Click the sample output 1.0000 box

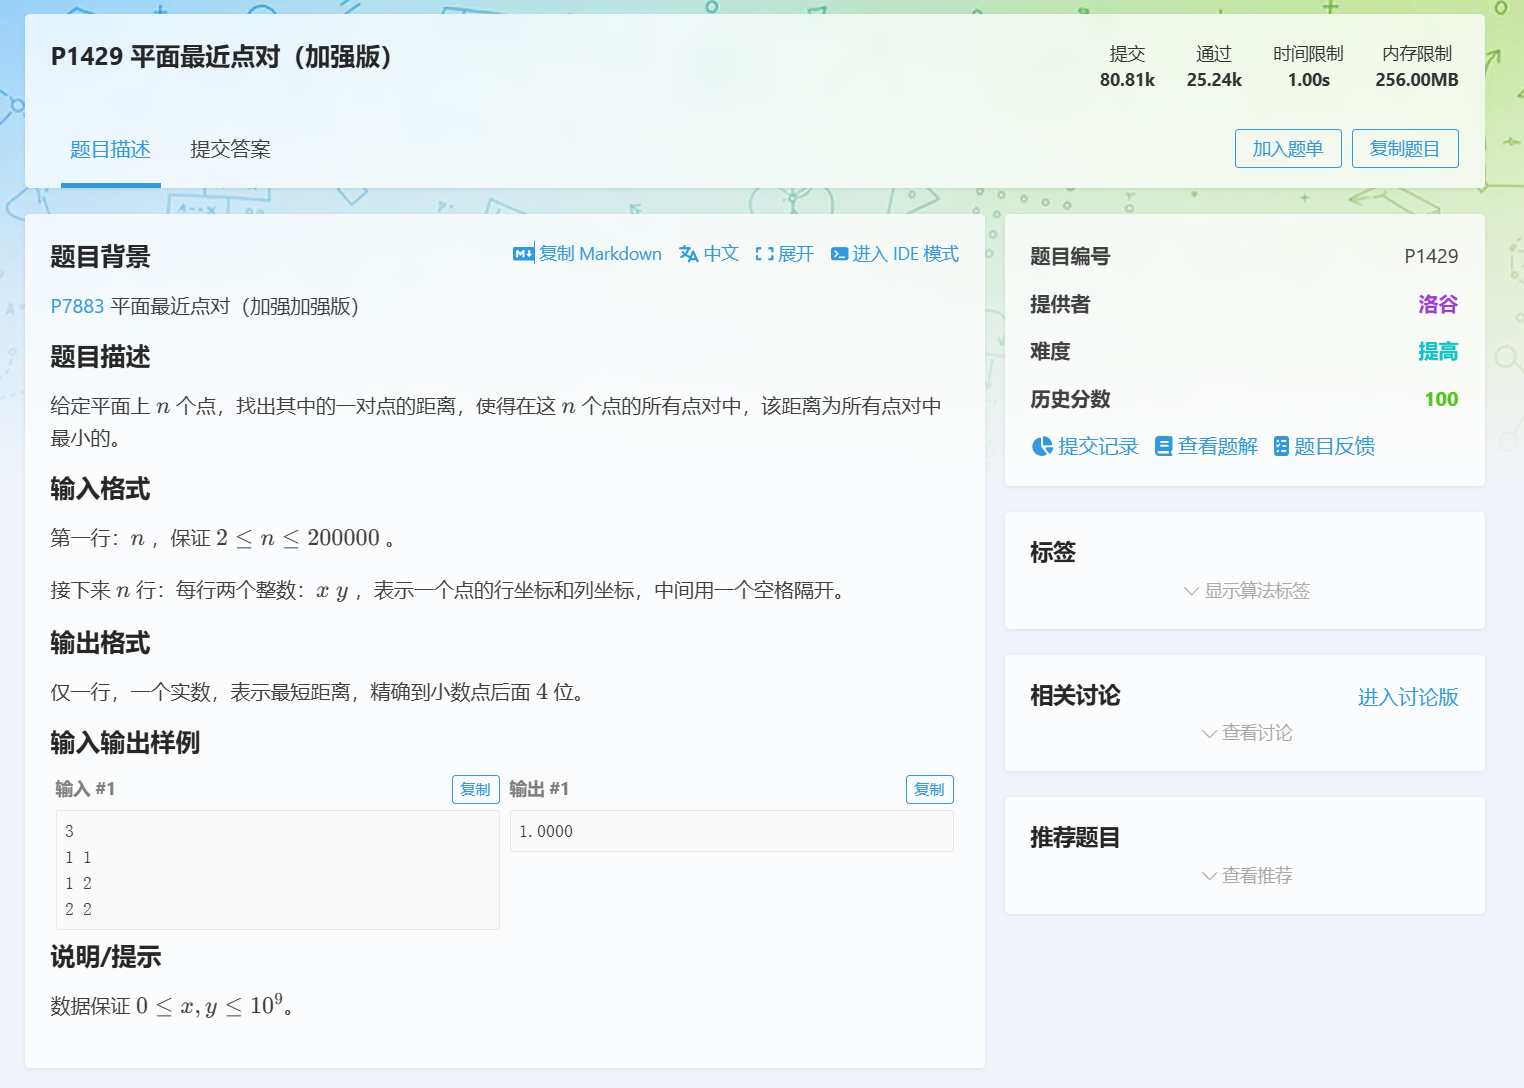point(732,831)
